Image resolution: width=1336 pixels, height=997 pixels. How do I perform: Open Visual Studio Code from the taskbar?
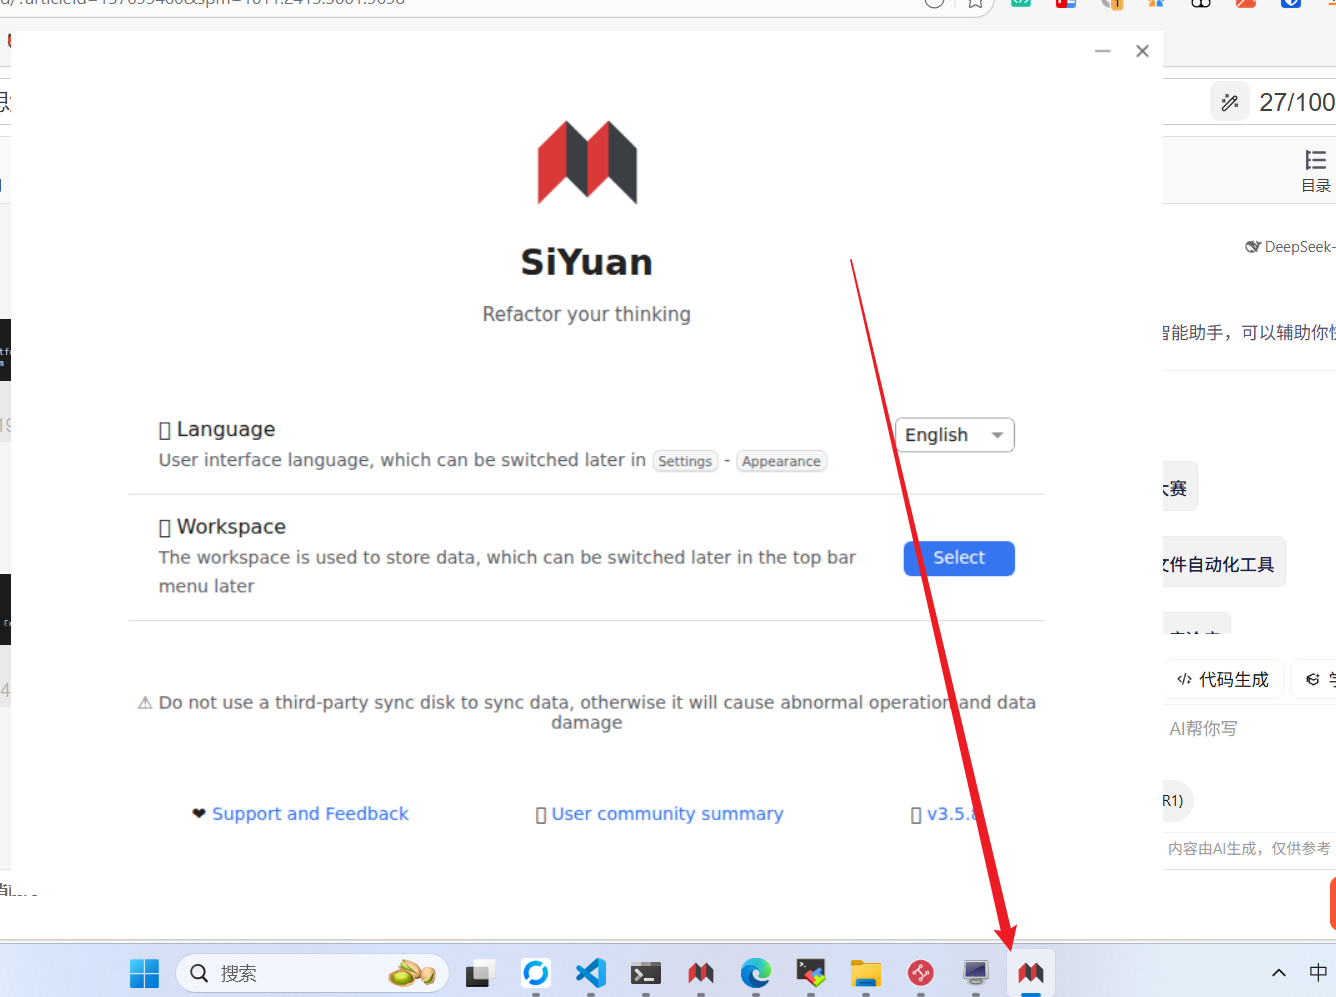pos(591,973)
